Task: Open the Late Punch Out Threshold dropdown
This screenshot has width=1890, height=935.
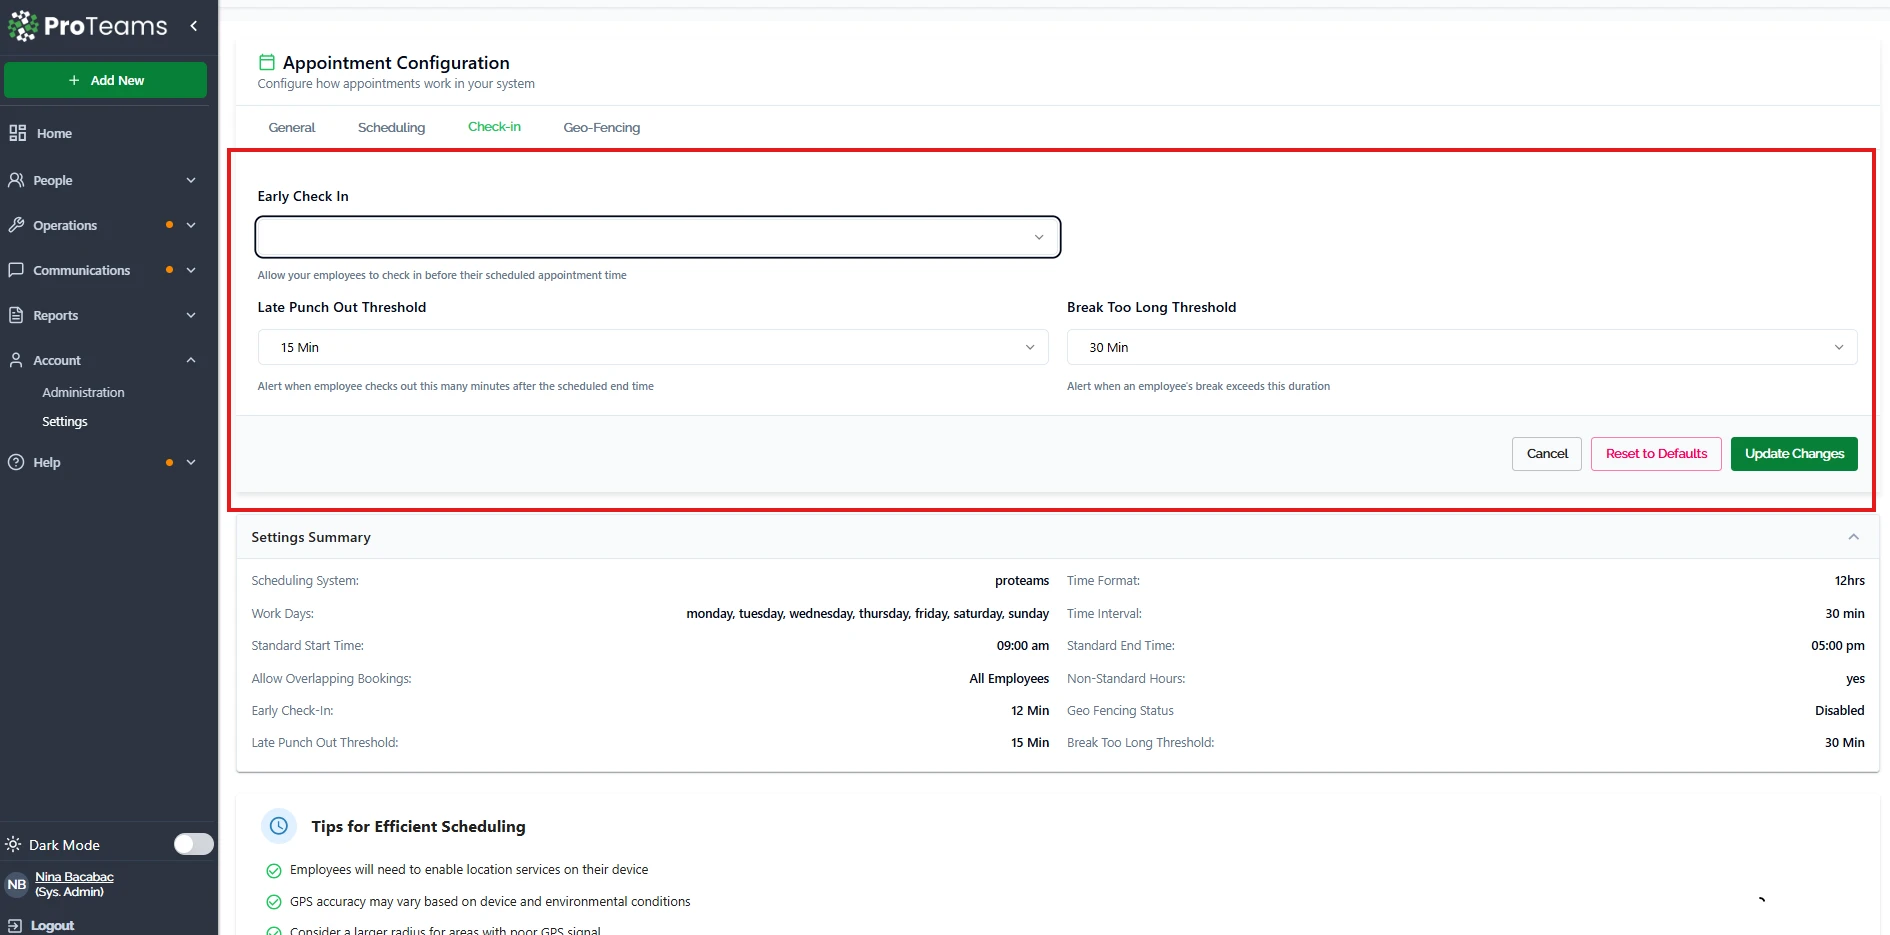Action: click(x=652, y=347)
